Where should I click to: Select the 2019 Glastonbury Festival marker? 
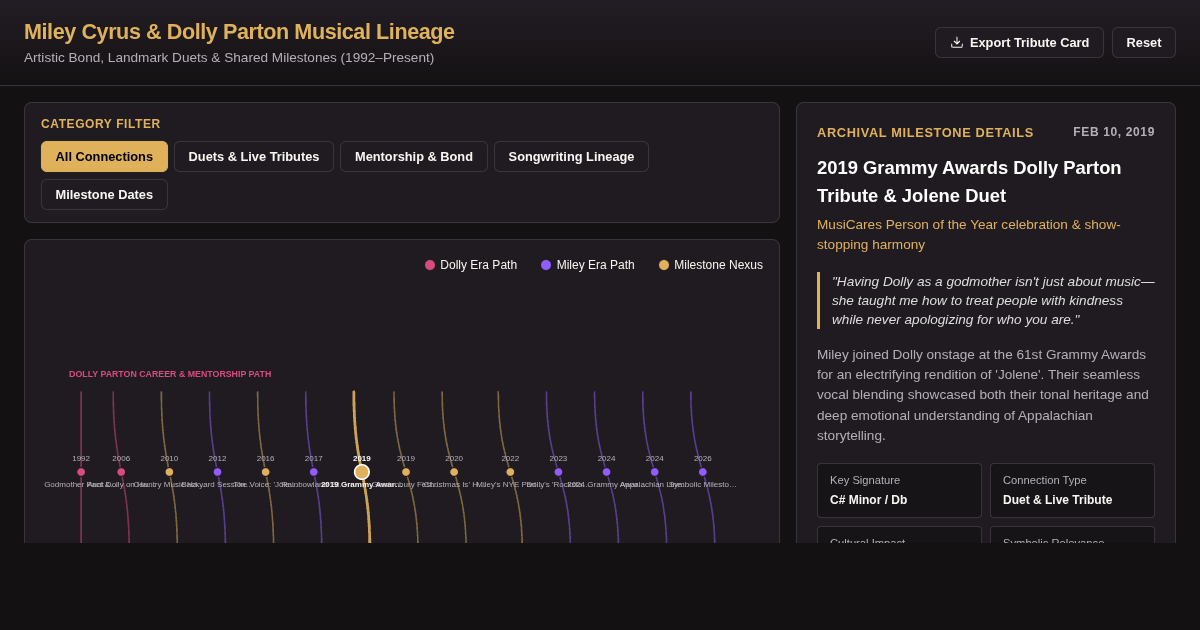tap(406, 472)
